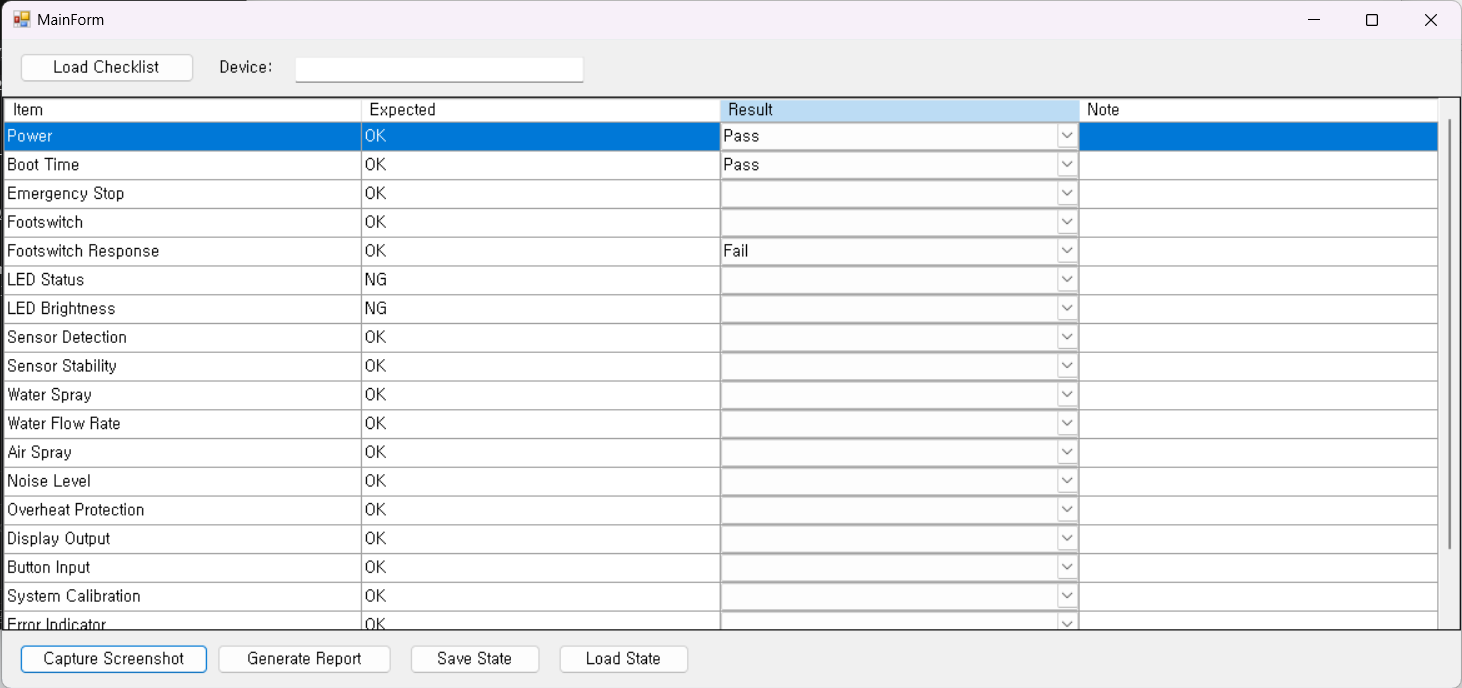Expand the Boot Time result dropdown
This screenshot has width=1462, height=688.
pyautogui.click(x=1067, y=165)
